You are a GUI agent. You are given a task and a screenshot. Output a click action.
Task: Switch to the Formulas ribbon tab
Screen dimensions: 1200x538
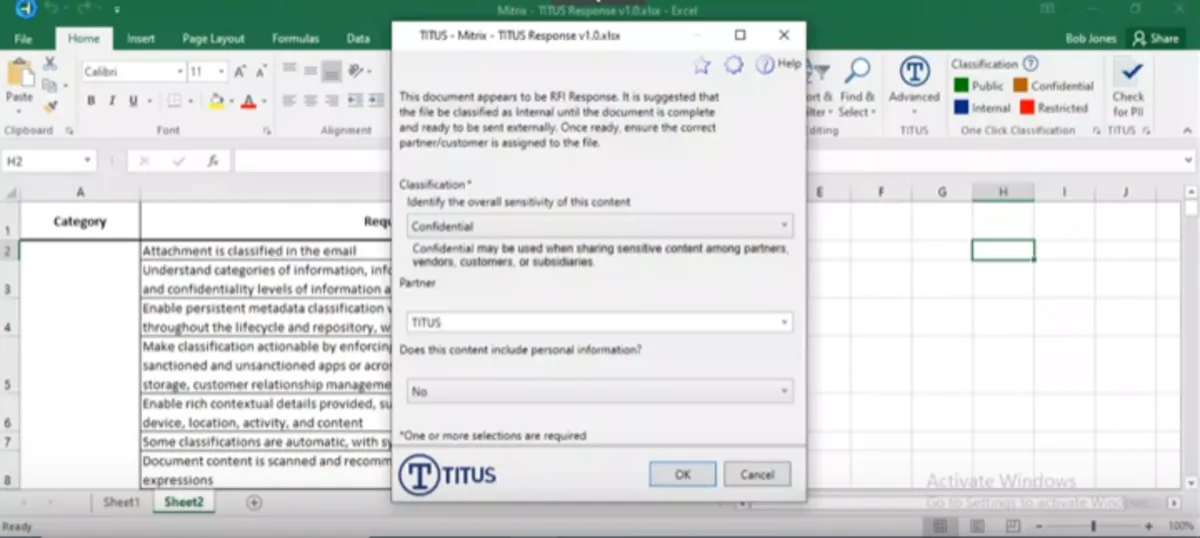point(295,38)
